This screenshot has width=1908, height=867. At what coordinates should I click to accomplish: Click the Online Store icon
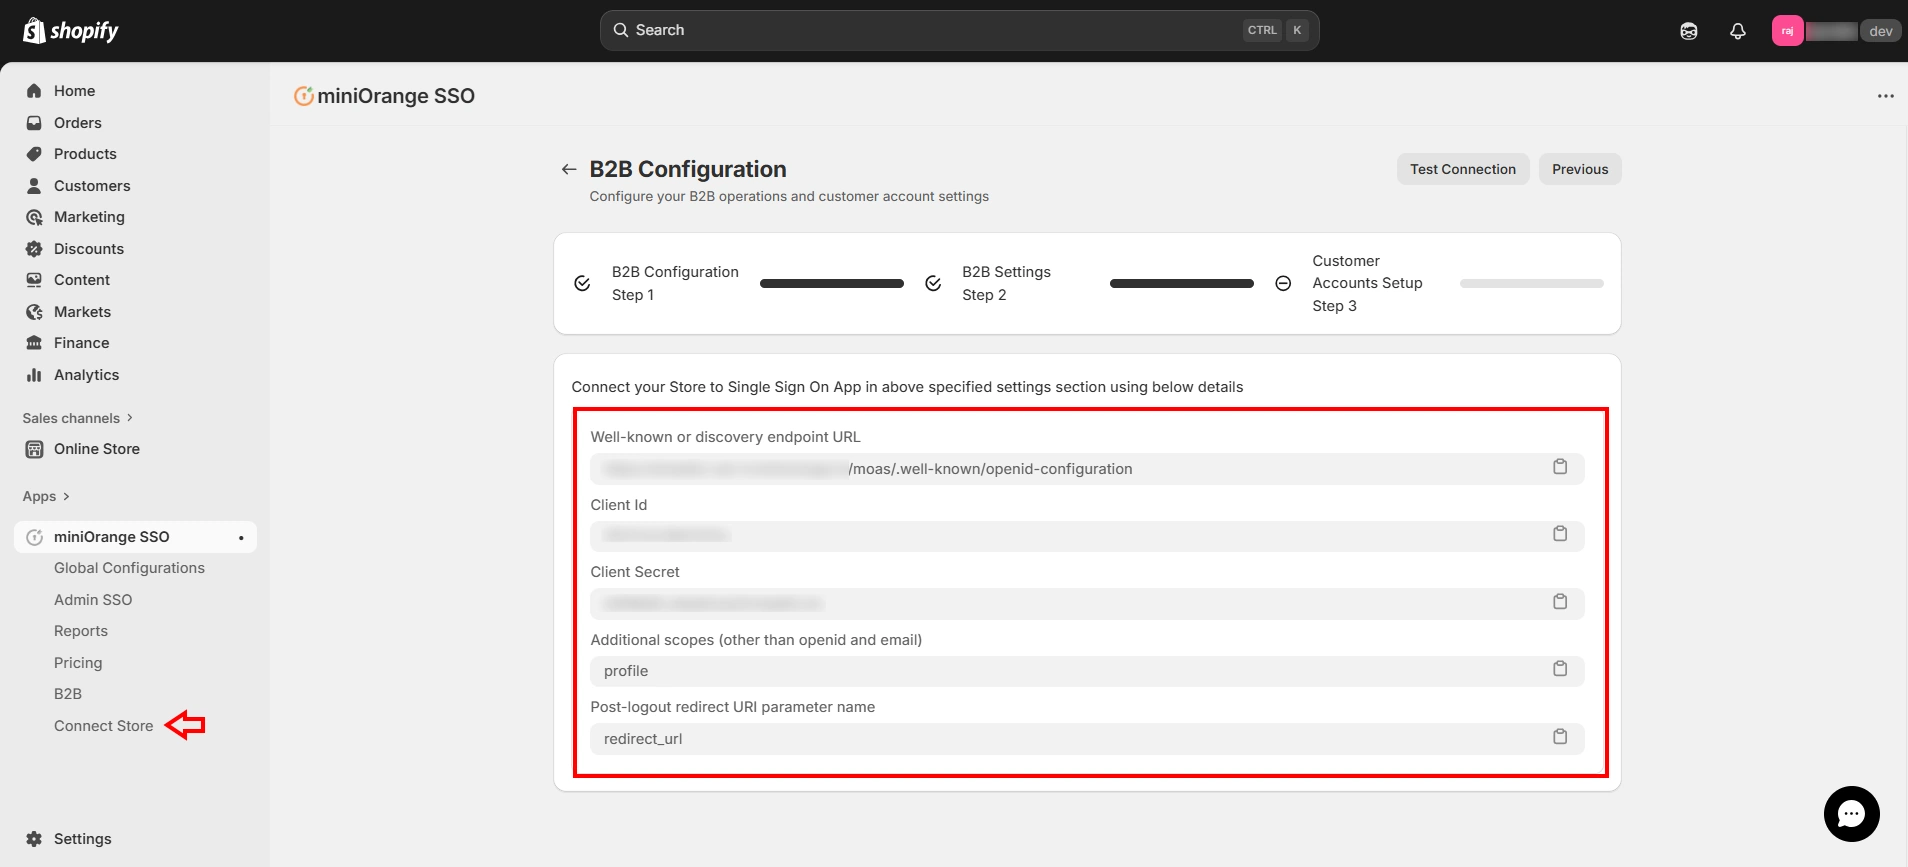pos(34,449)
